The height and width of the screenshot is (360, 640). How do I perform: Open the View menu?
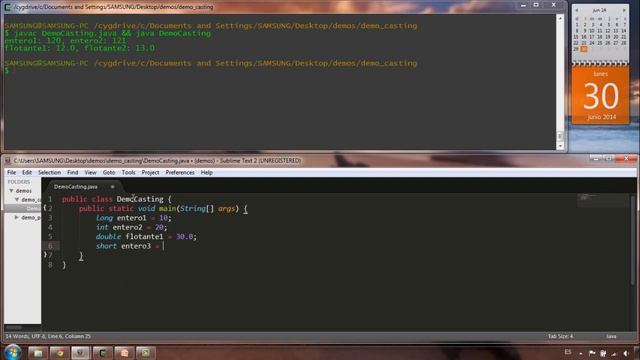click(x=91, y=172)
